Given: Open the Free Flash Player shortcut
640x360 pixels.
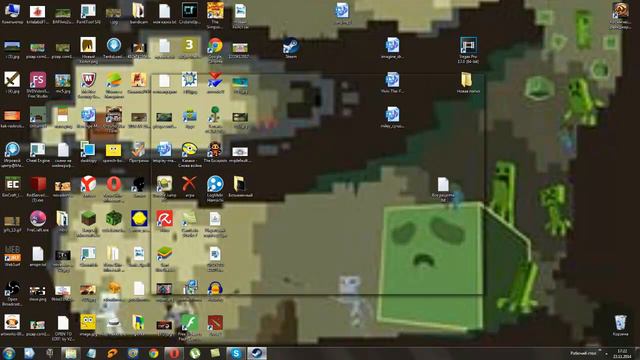Looking at the screenshot, I should [189, 322].
